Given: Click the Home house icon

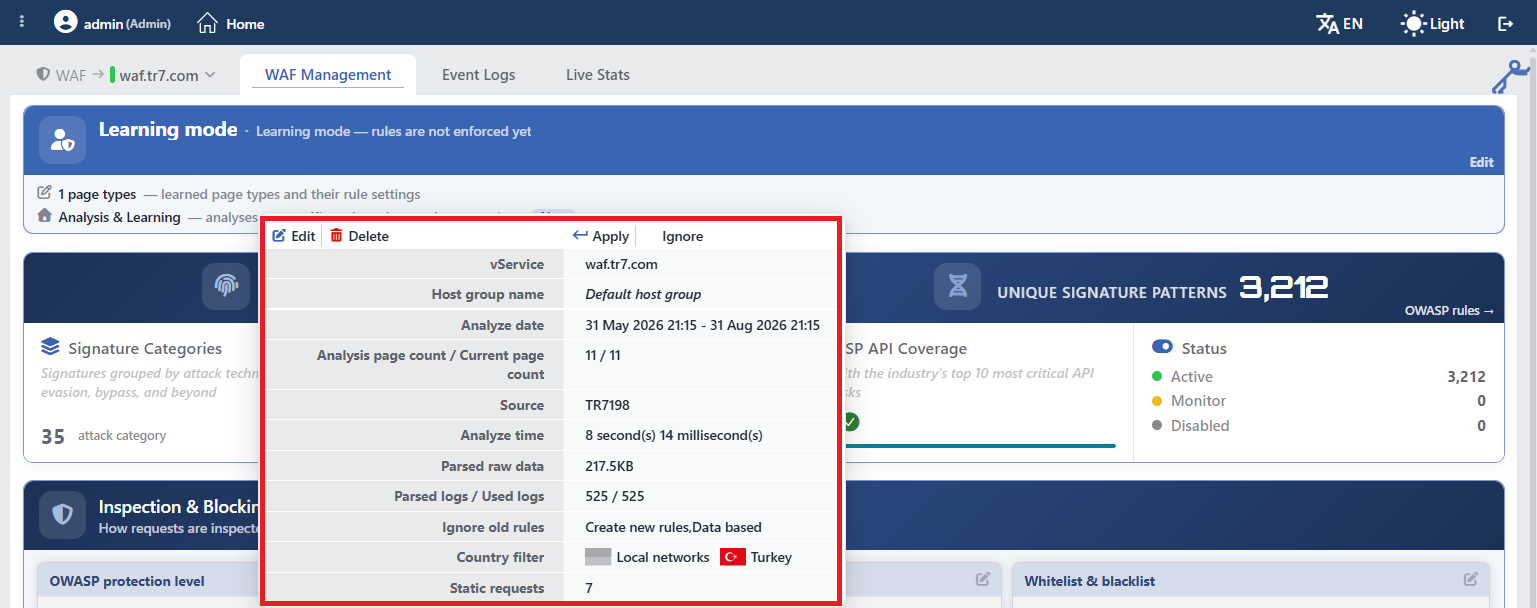Looking at the screenshot, I should 207,23.
